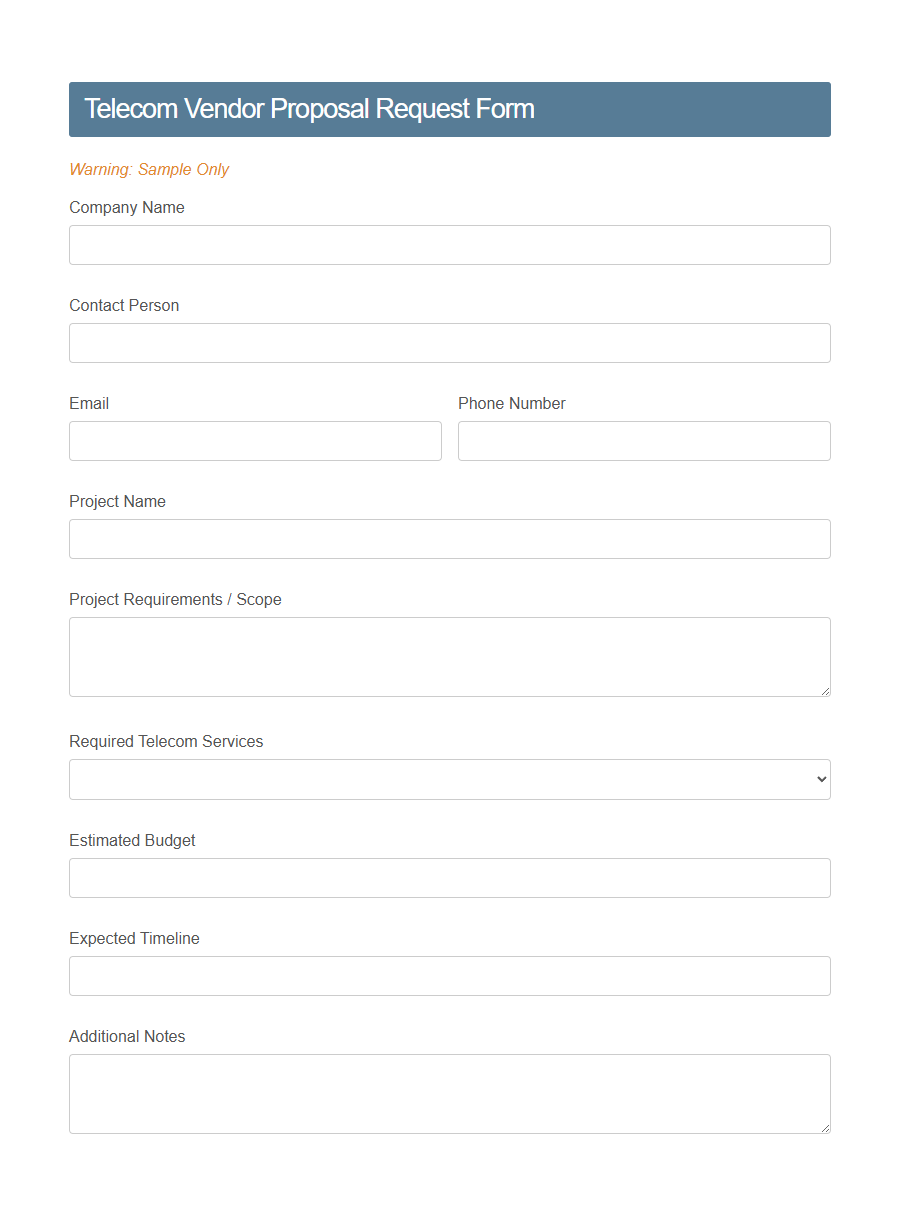Click the resize handle of Project Requirements textarea
This screenshot has height=1214, width=900.
point(826,692)
